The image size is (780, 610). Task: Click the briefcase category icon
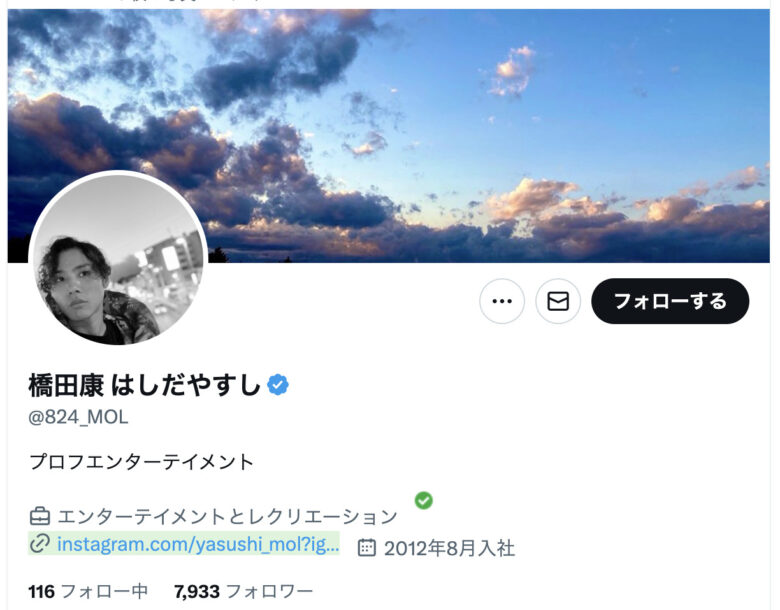tap(40, 516)
